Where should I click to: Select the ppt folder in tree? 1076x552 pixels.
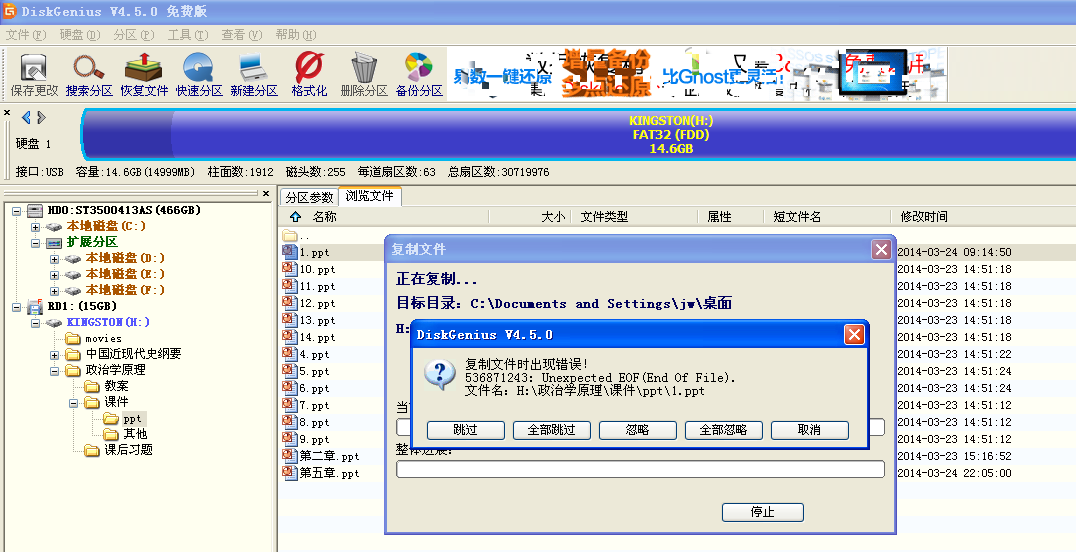click(x=132, y=418)
